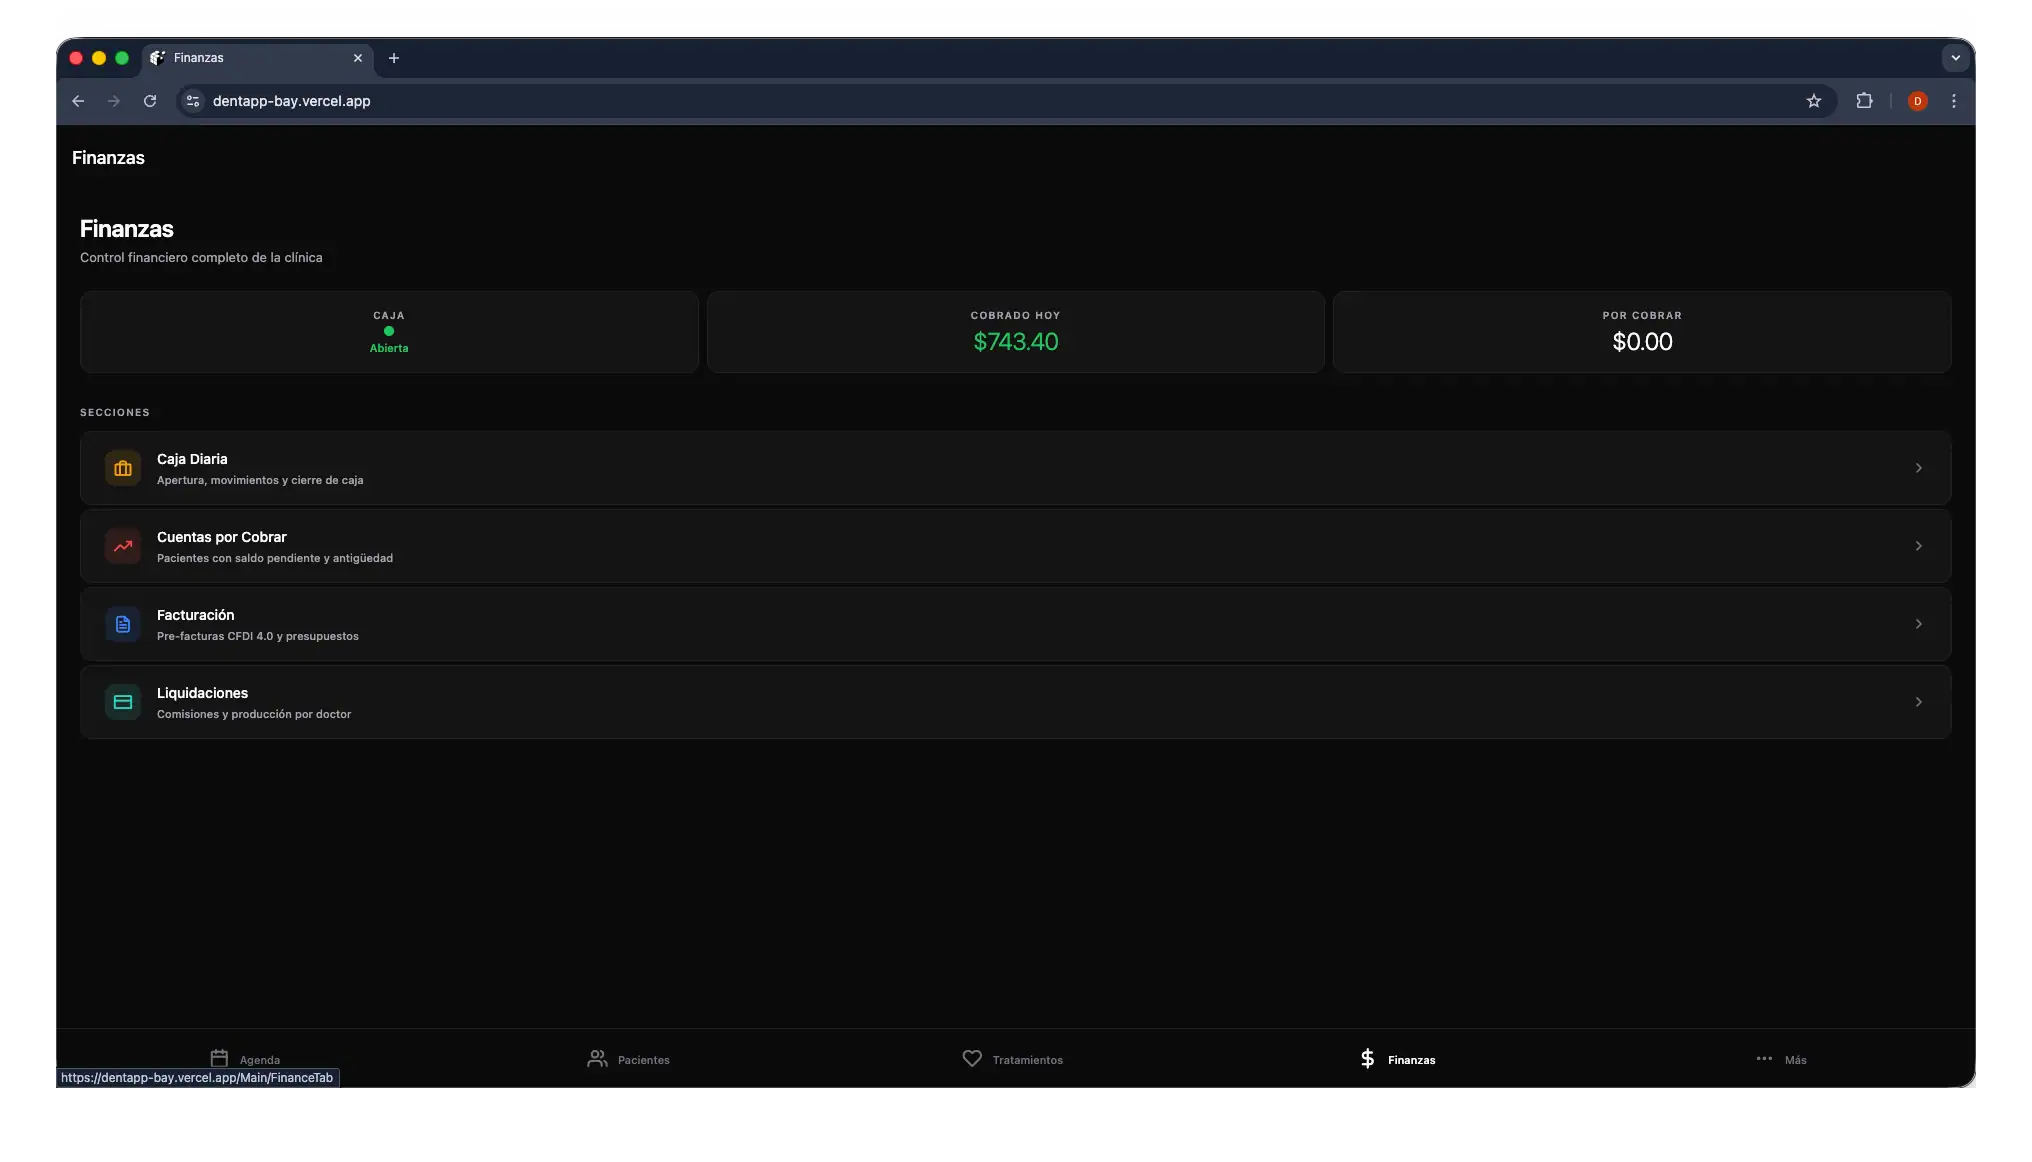Expand Cuentas por Cobrar chevron arrow
This screenshot has width=2032, height=1162.
pyautogui.click(x=1918, y=546)
